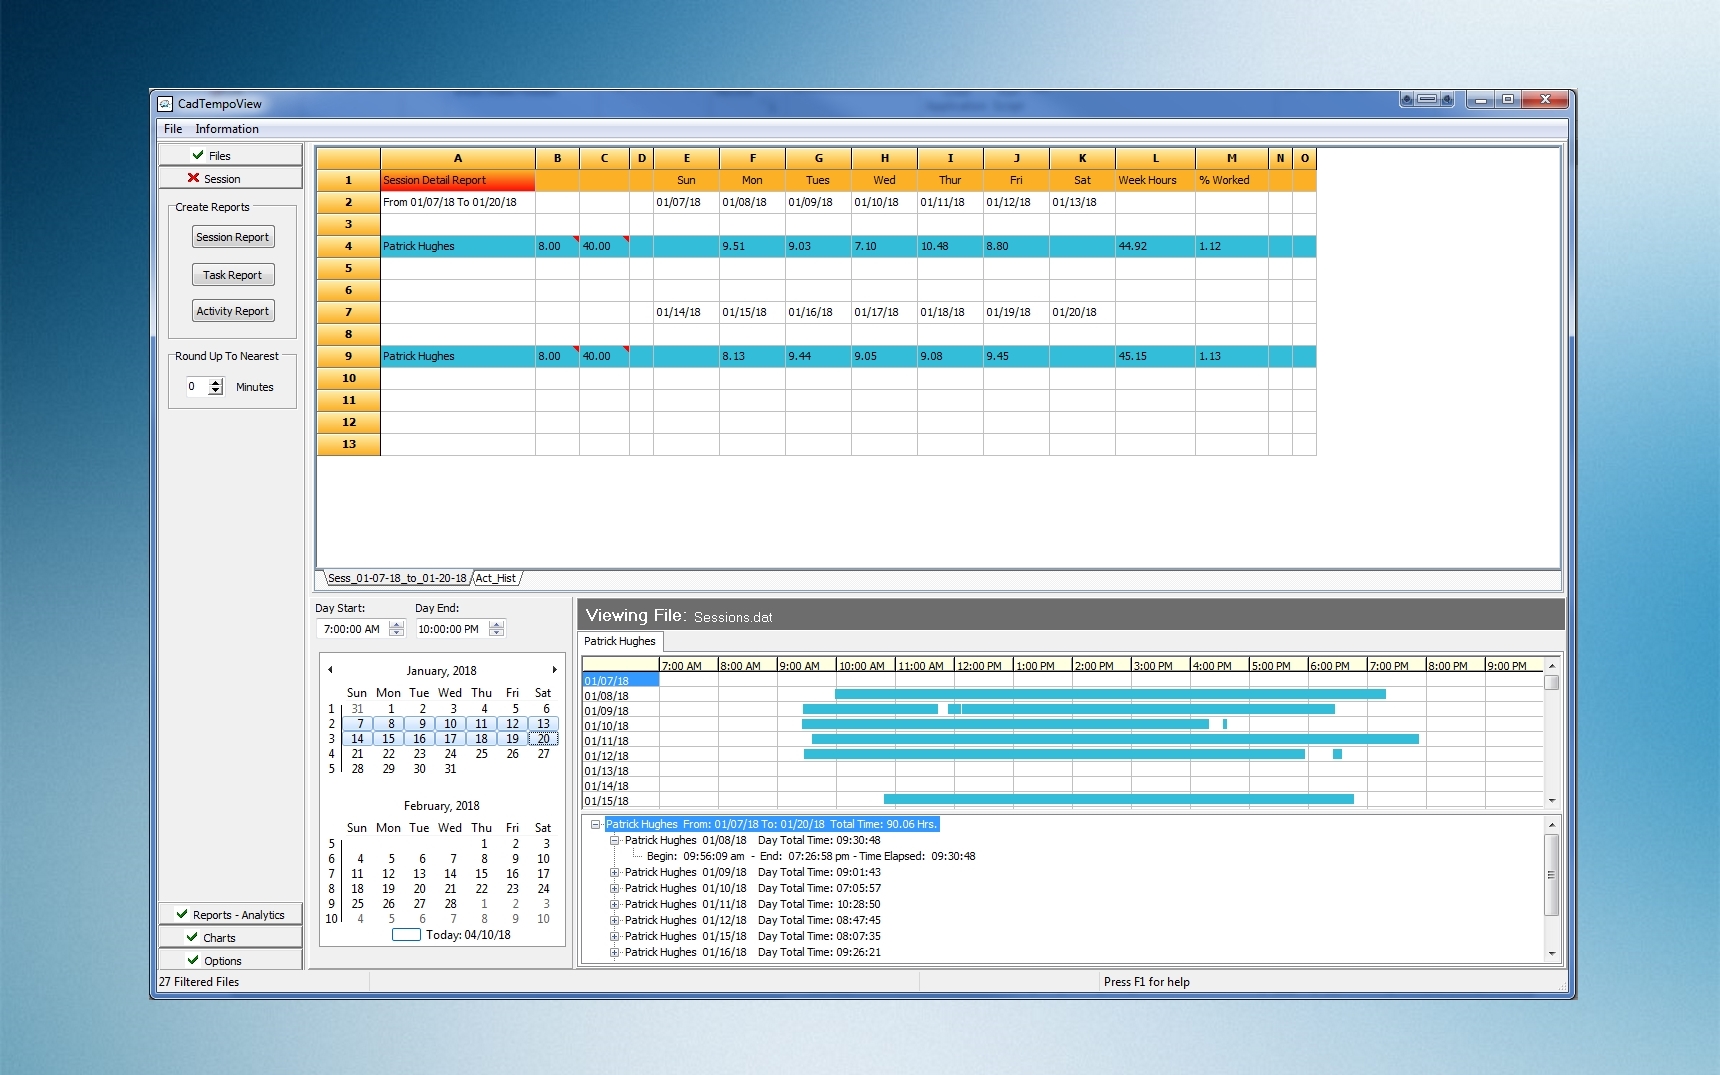Open the Session panel with red X
Viewport: 1720px width, 1075px height.
(x=230, y=178)
